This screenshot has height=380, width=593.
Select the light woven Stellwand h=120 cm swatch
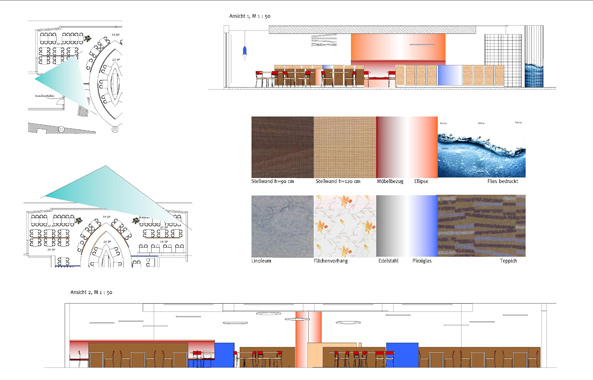pos(345,147)
